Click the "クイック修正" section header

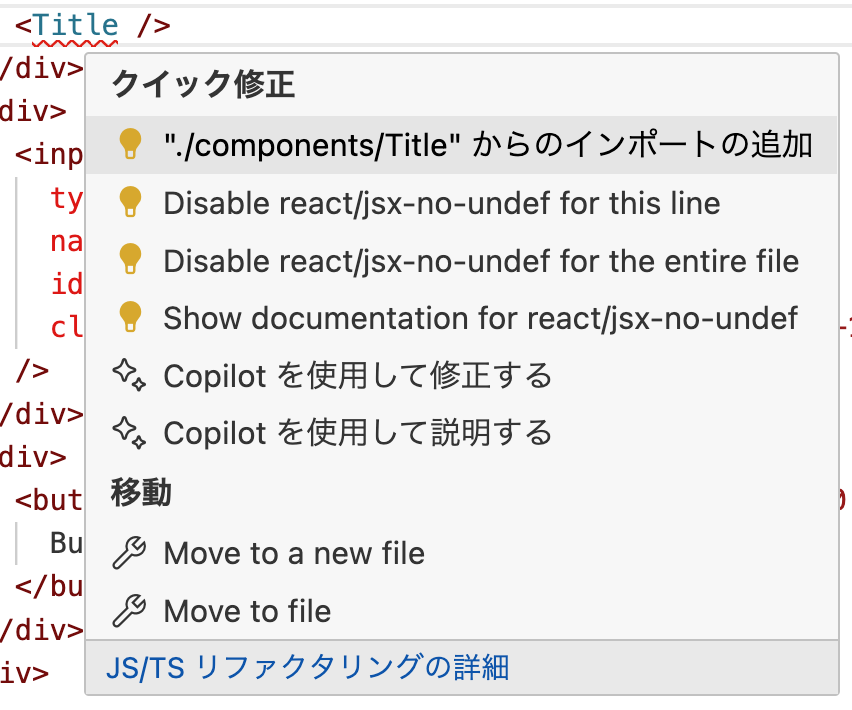[x=203, y=86]
